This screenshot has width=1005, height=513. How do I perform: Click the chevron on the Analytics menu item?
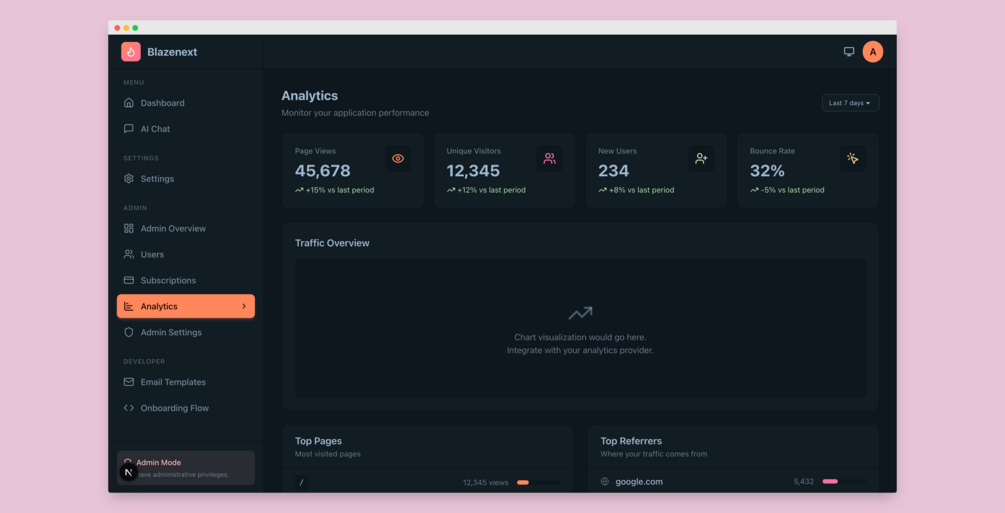(244, 307)
